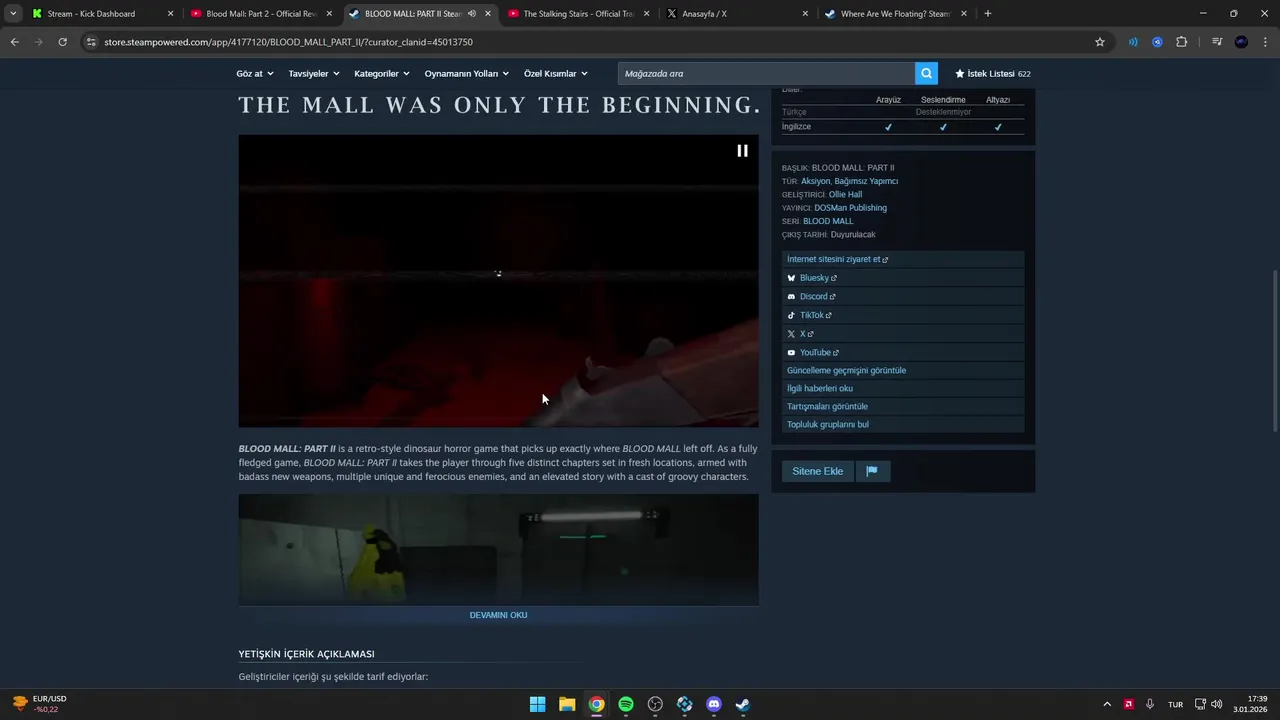Expand description with DEVAMINI OKU
The image size is (1280, 720).
click(x=498, y=615)
